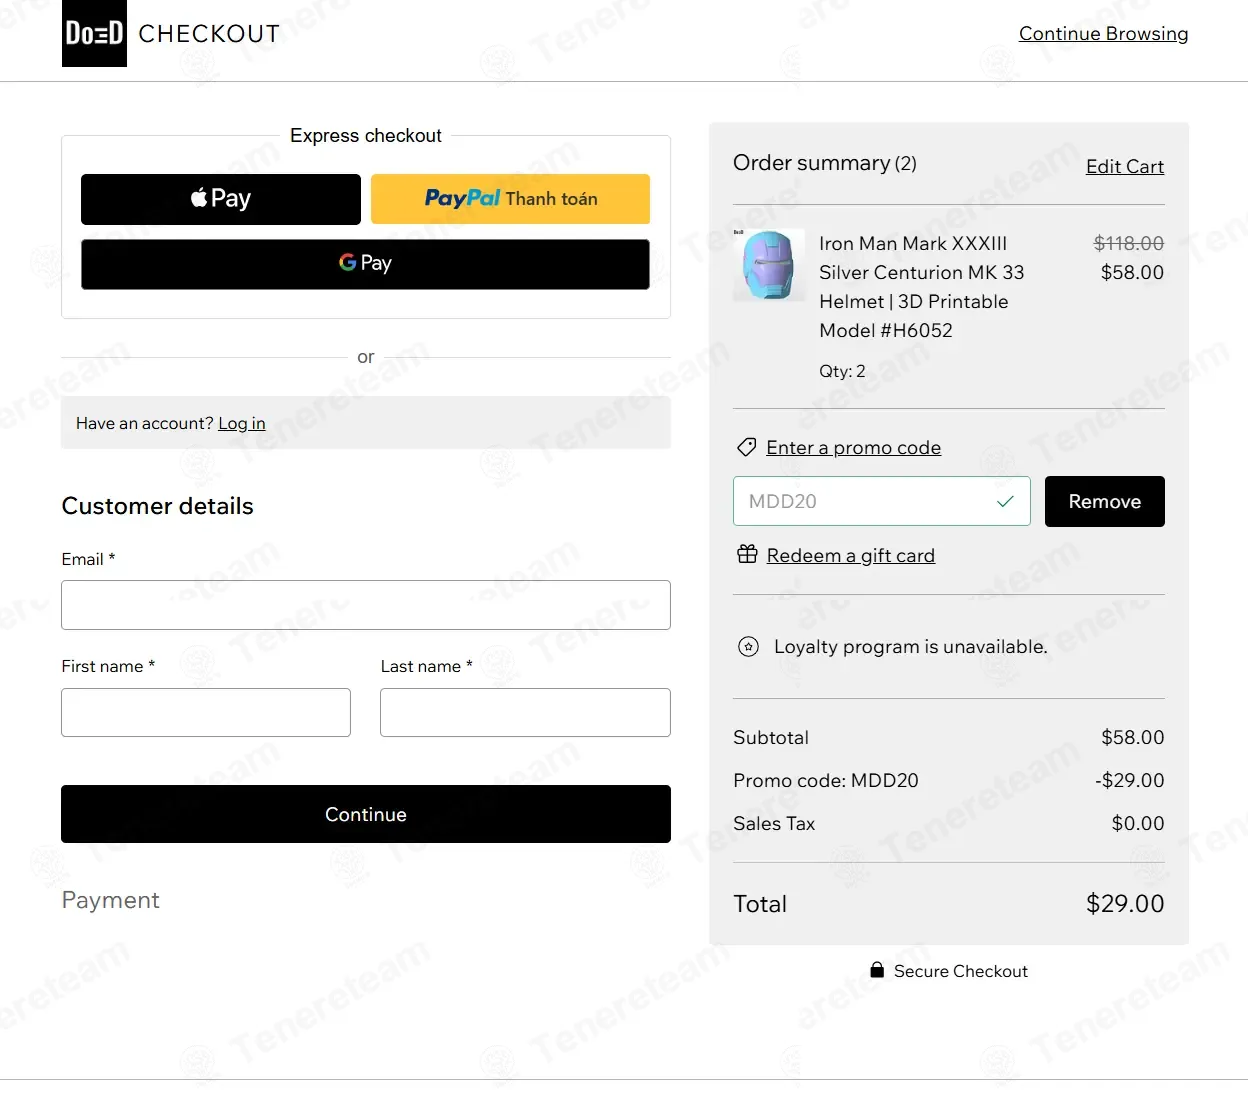Image resolution: width=1248 pixels, height=1094 pixels.
Task: Click the Promo code: MDD20 label
Action: (x=826, y=780)
